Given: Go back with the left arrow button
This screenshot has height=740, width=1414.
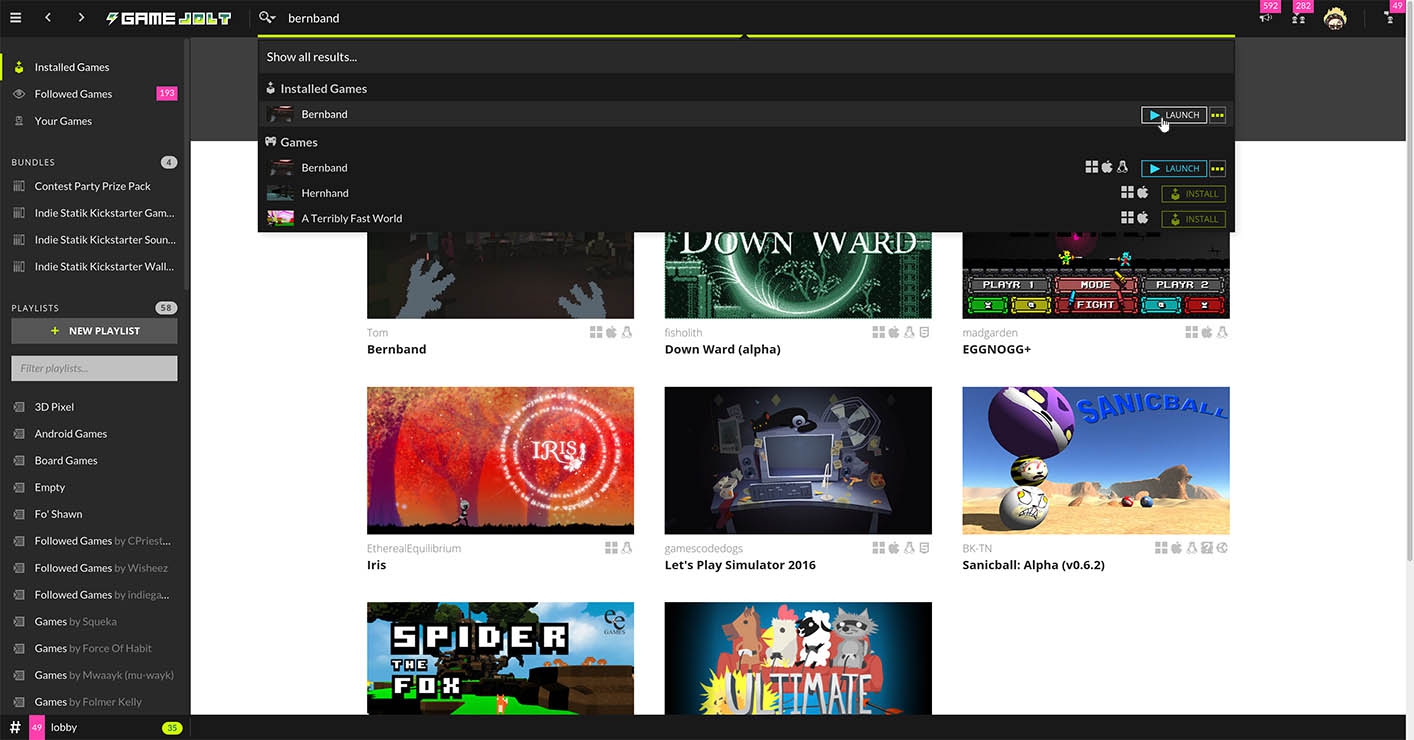Looking at the screenshot, I should 48,18.
